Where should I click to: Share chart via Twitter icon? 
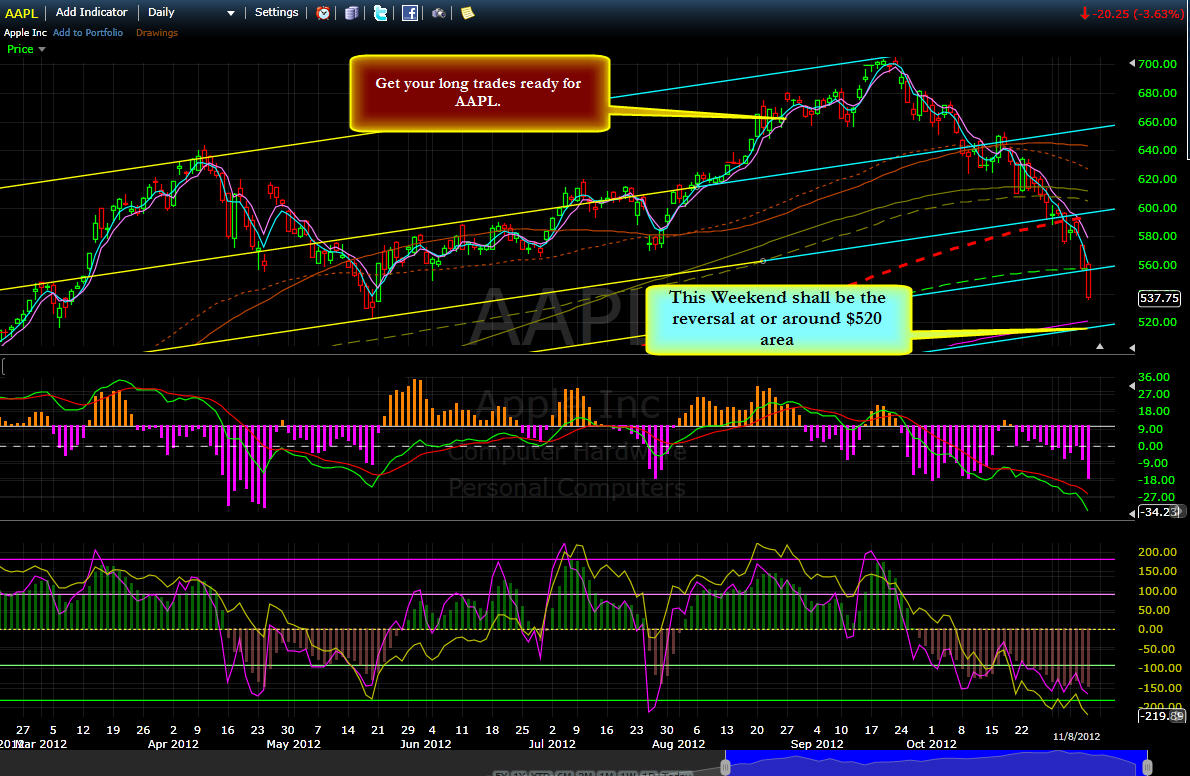click(380, 13)
